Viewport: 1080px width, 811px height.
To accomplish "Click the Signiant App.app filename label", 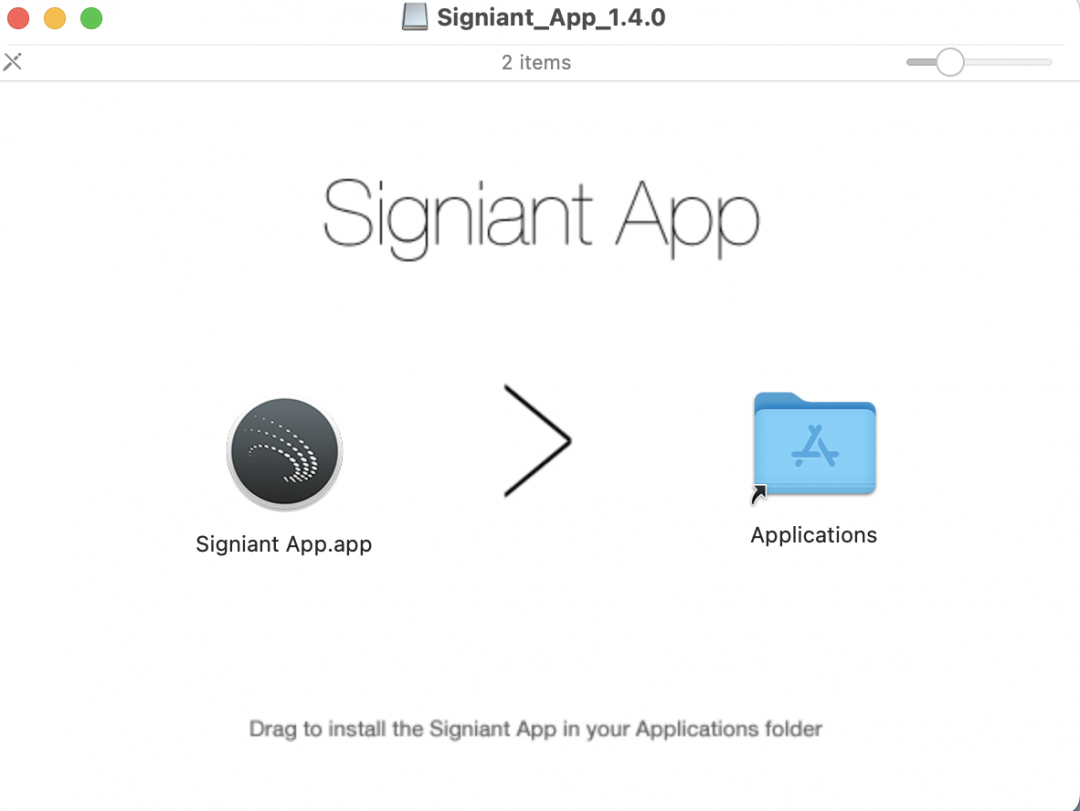I will coord(284,544).
